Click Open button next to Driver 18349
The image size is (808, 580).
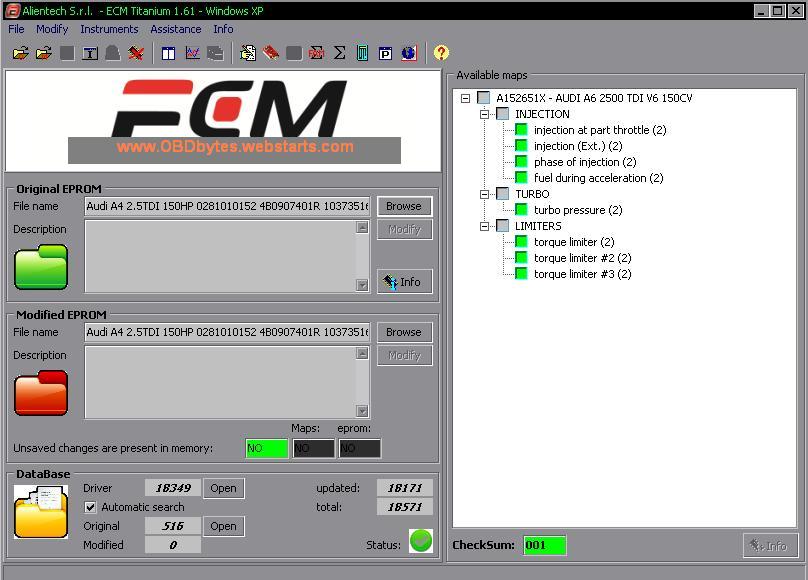[x=223, y=488]
